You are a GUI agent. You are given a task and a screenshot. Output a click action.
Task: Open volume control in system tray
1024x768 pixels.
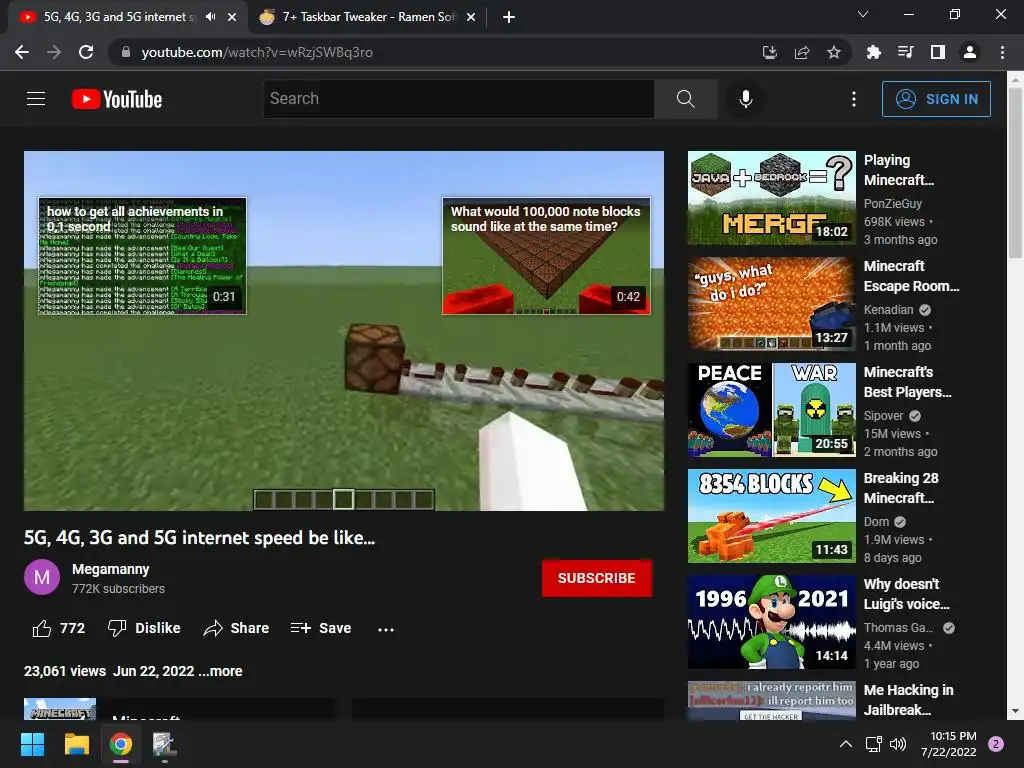point(898,744)
